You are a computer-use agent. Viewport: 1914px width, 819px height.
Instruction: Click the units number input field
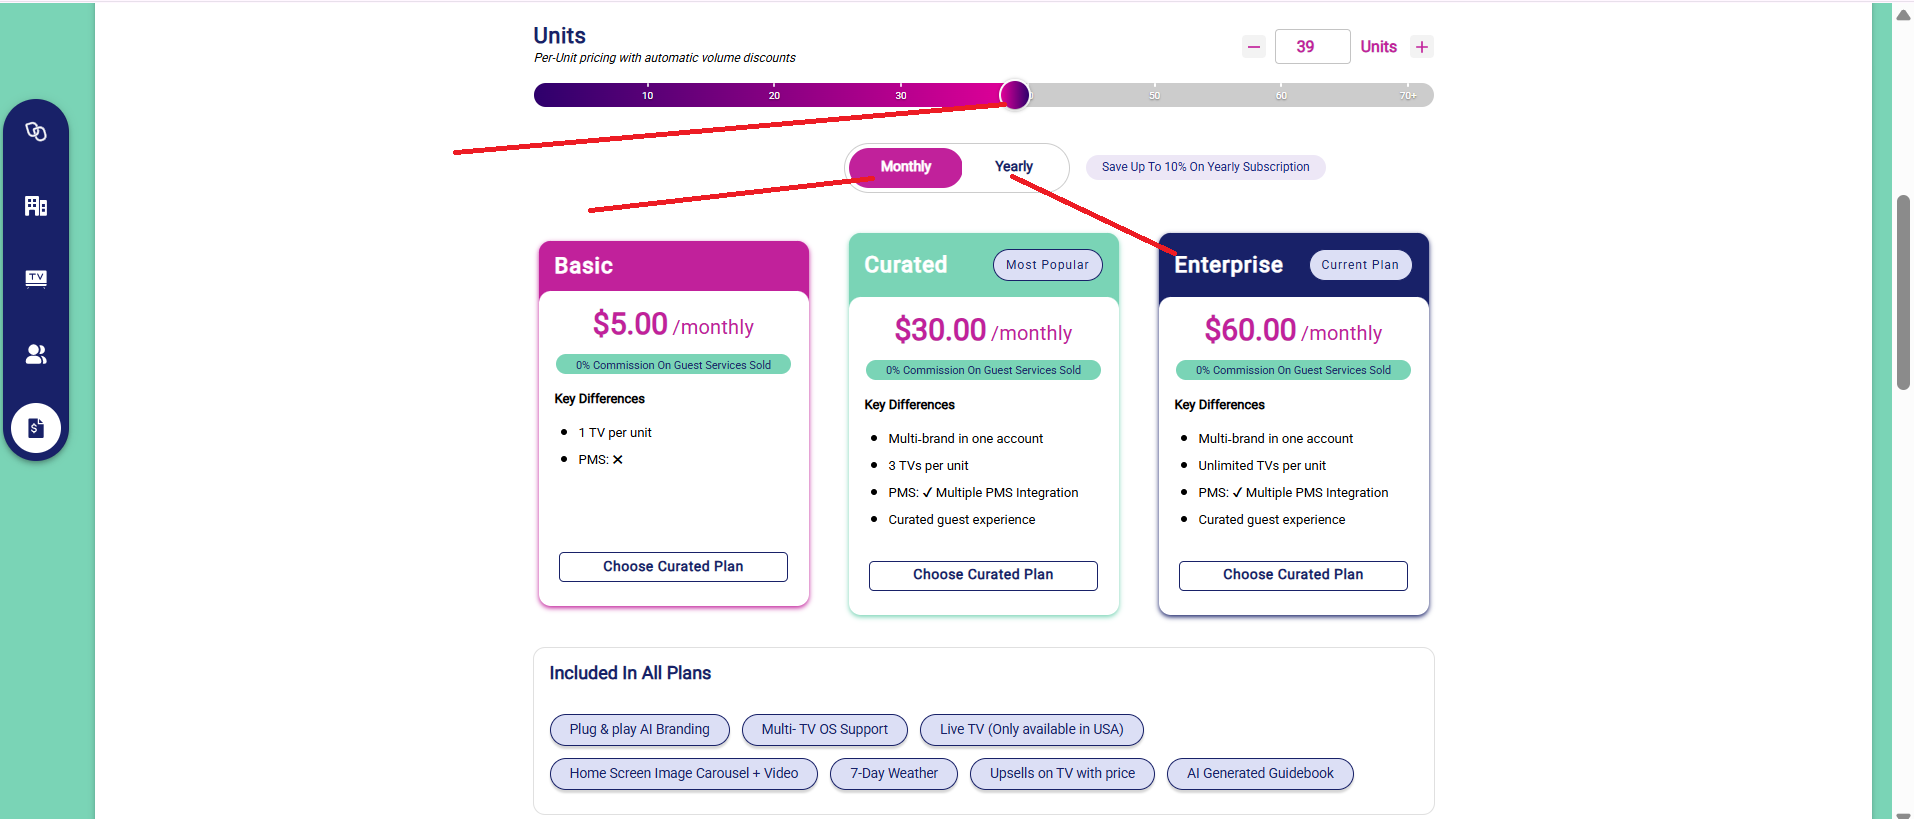(1312, 47)
